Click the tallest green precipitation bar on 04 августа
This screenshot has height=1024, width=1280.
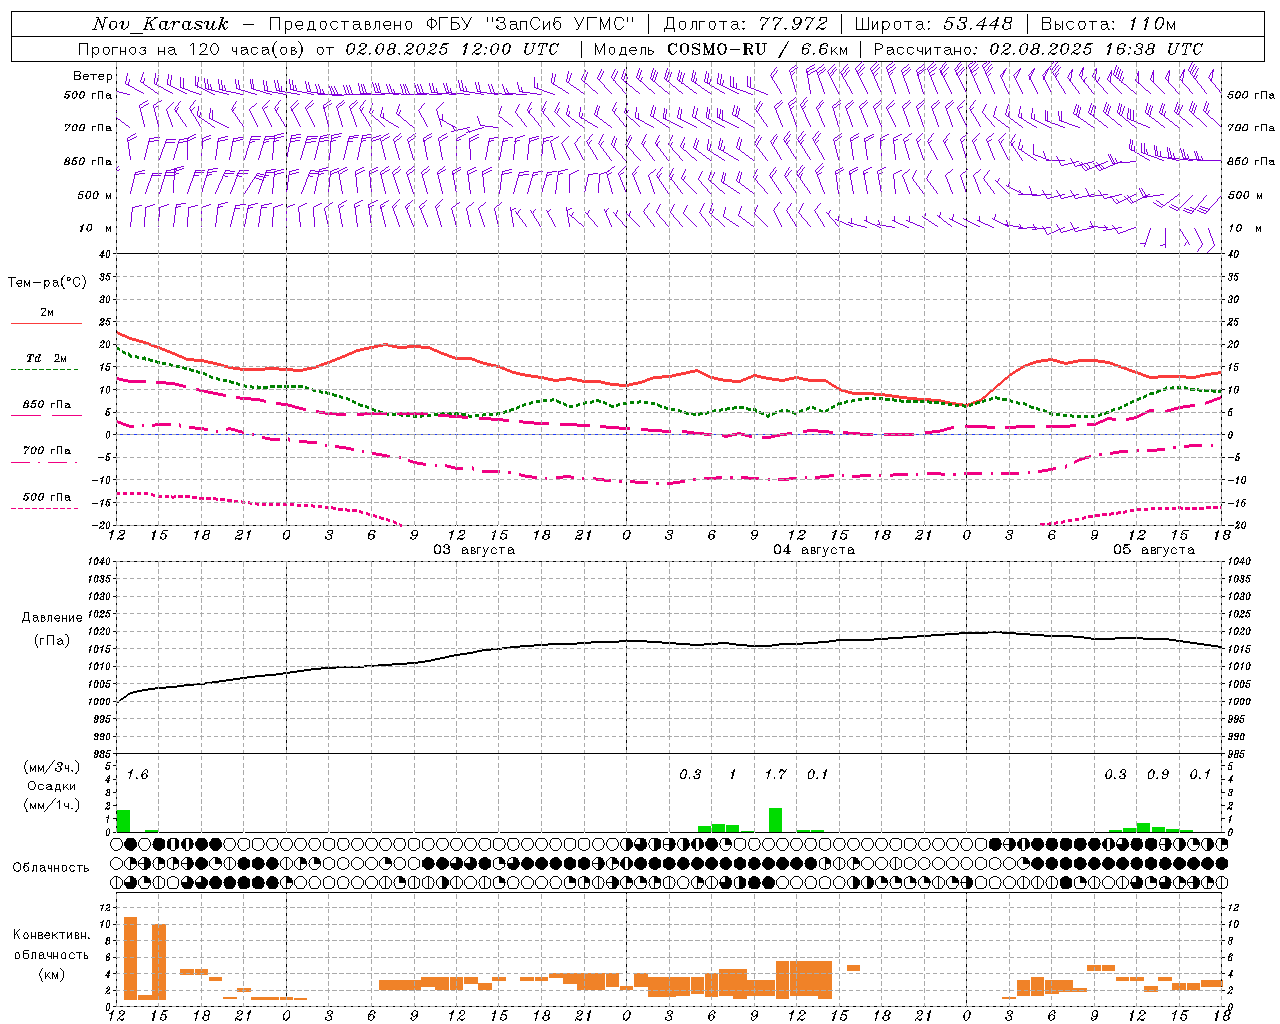coord(775,820)
